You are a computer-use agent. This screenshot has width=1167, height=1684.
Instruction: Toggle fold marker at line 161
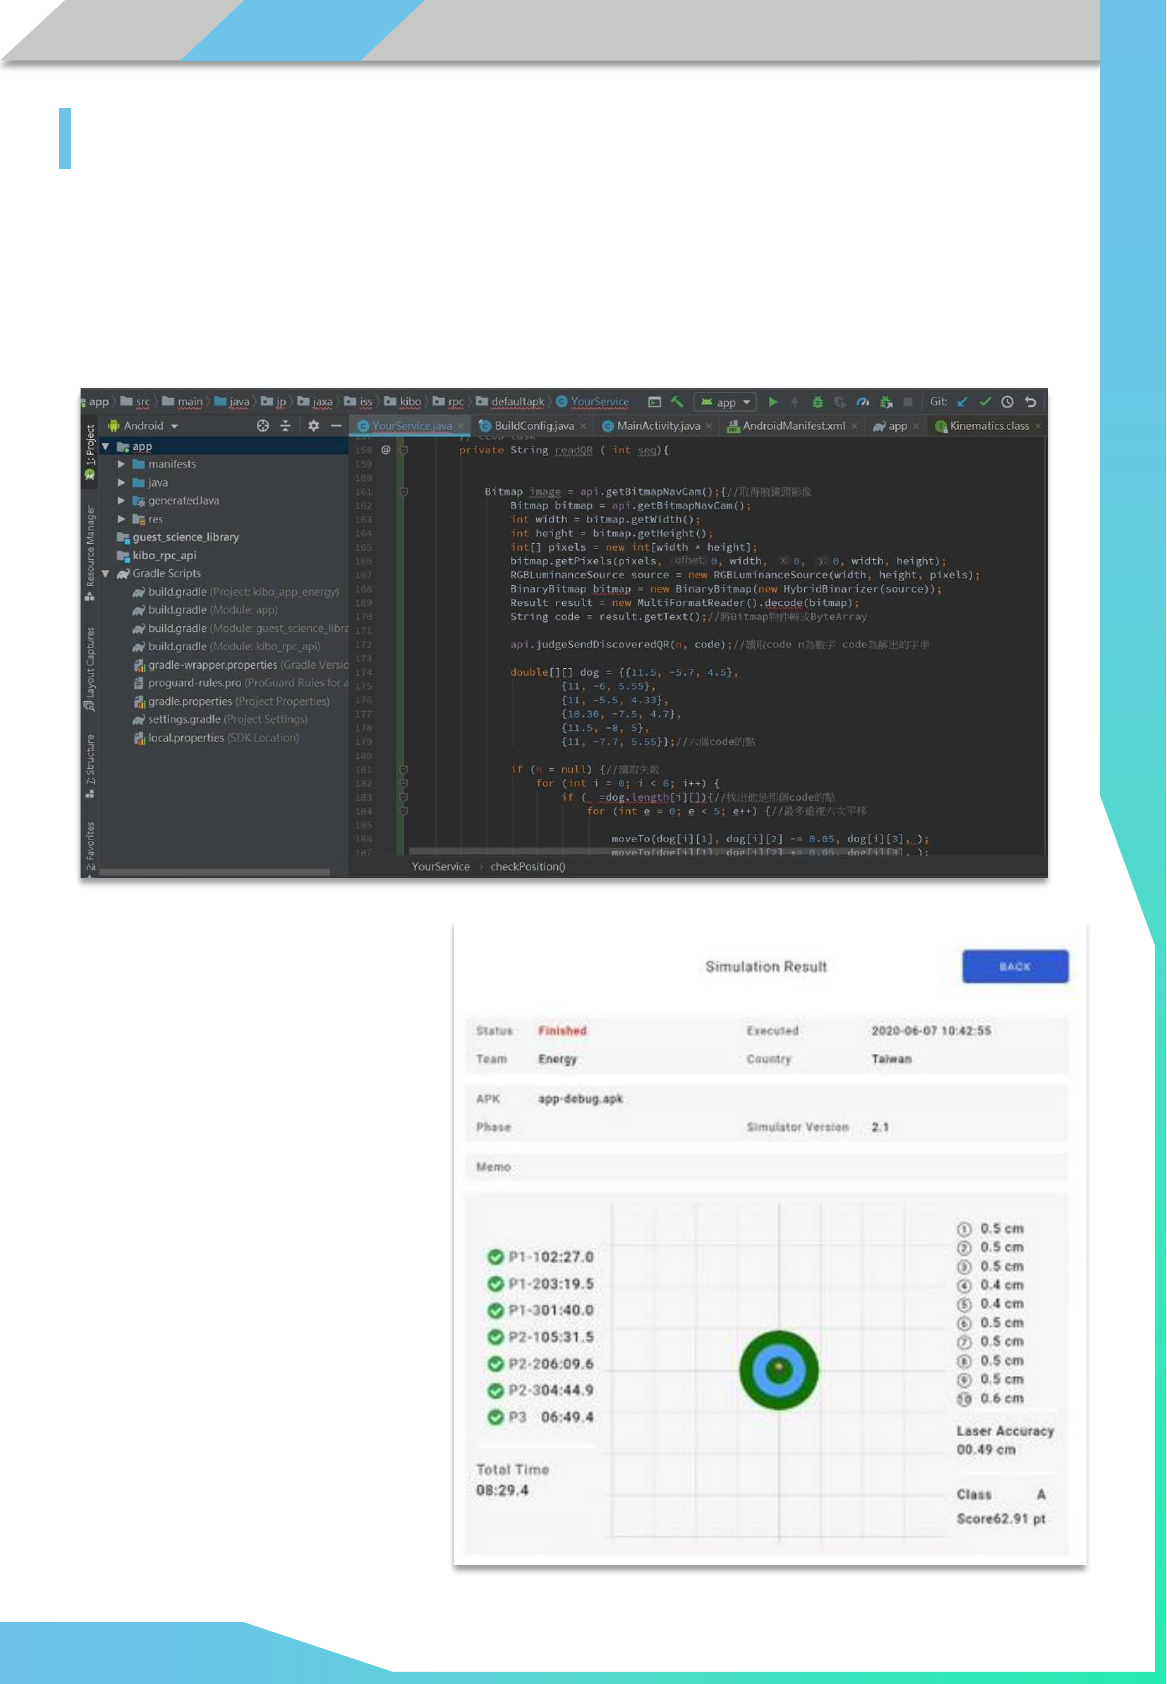coord(404,492)
